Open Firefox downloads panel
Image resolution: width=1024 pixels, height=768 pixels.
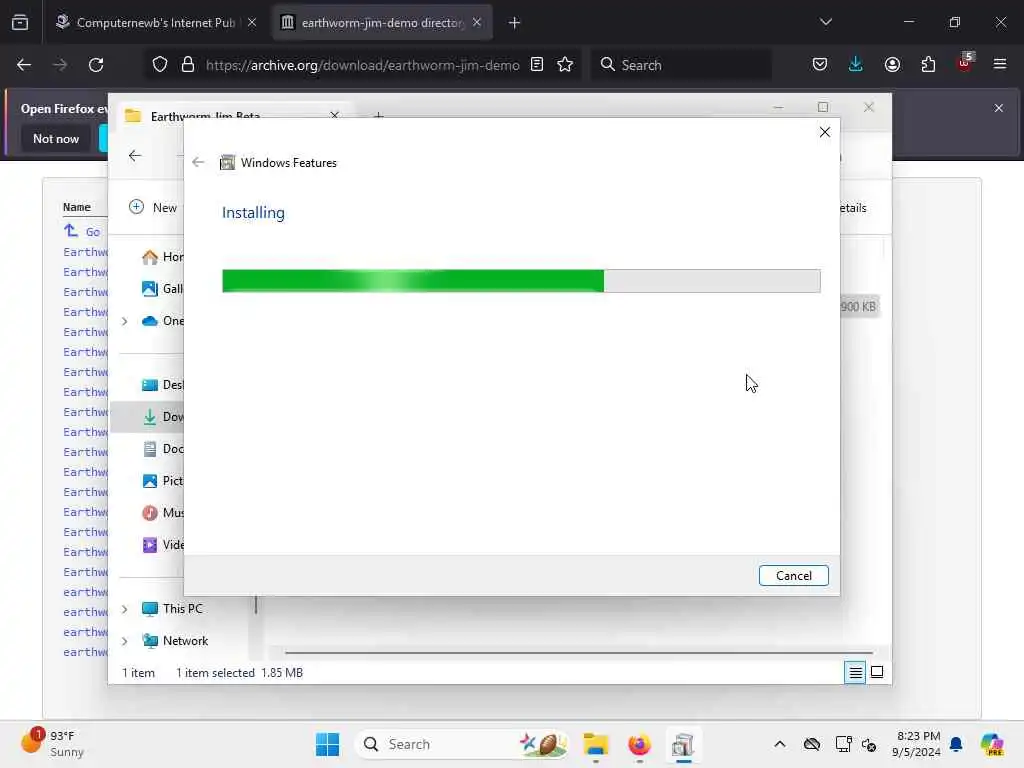856,65
